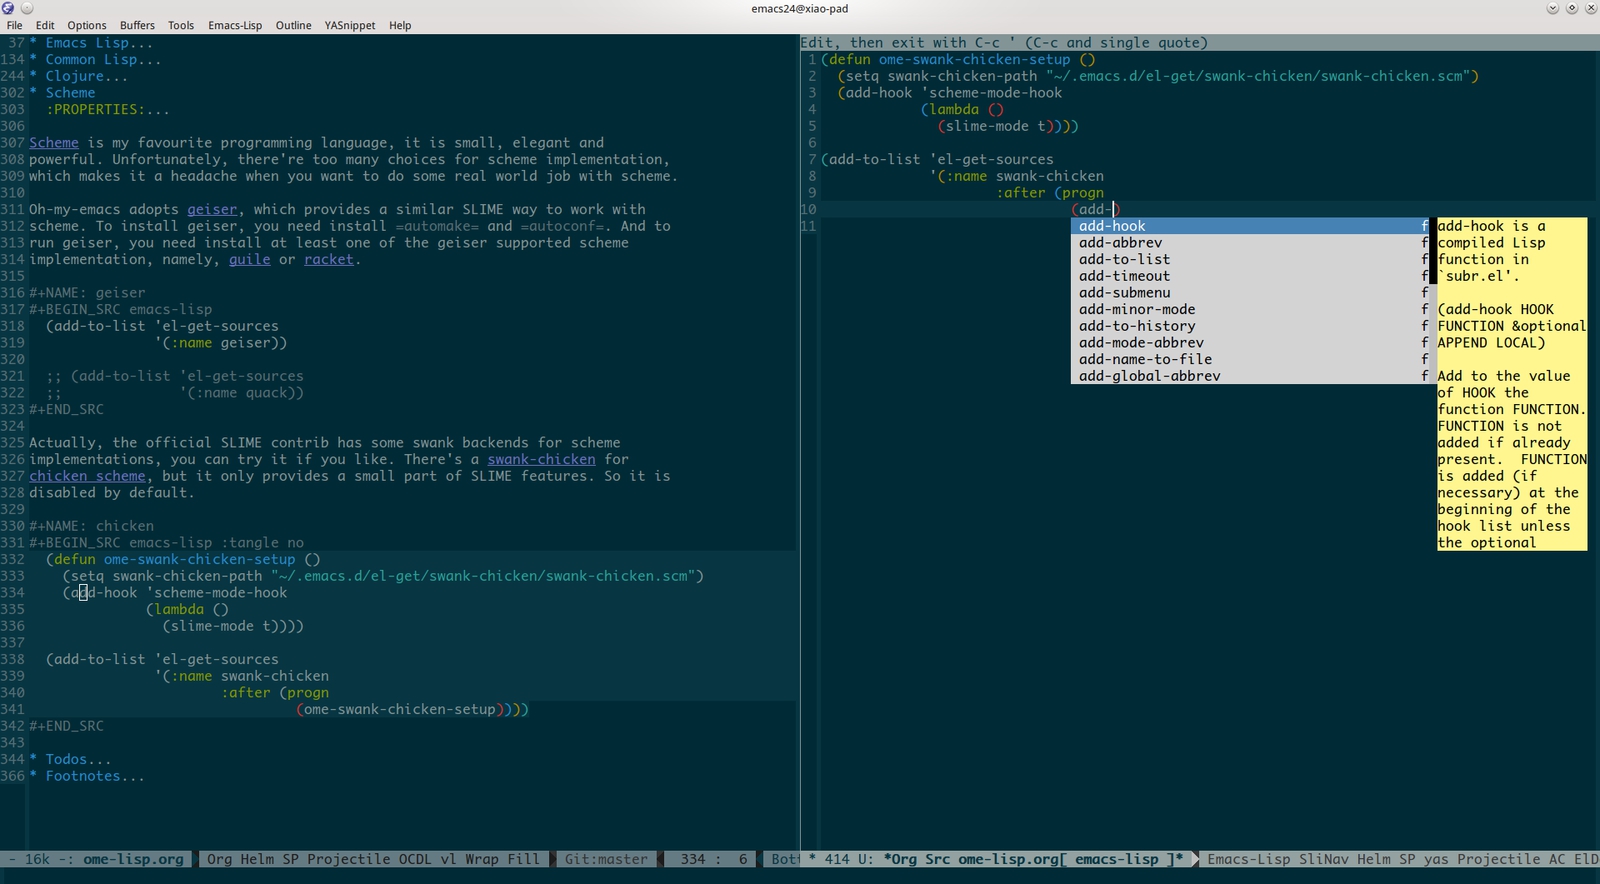This screenshot has height=884, width=1600.
Task: Click the window pin button in title bar
Action: pos(26,8)
